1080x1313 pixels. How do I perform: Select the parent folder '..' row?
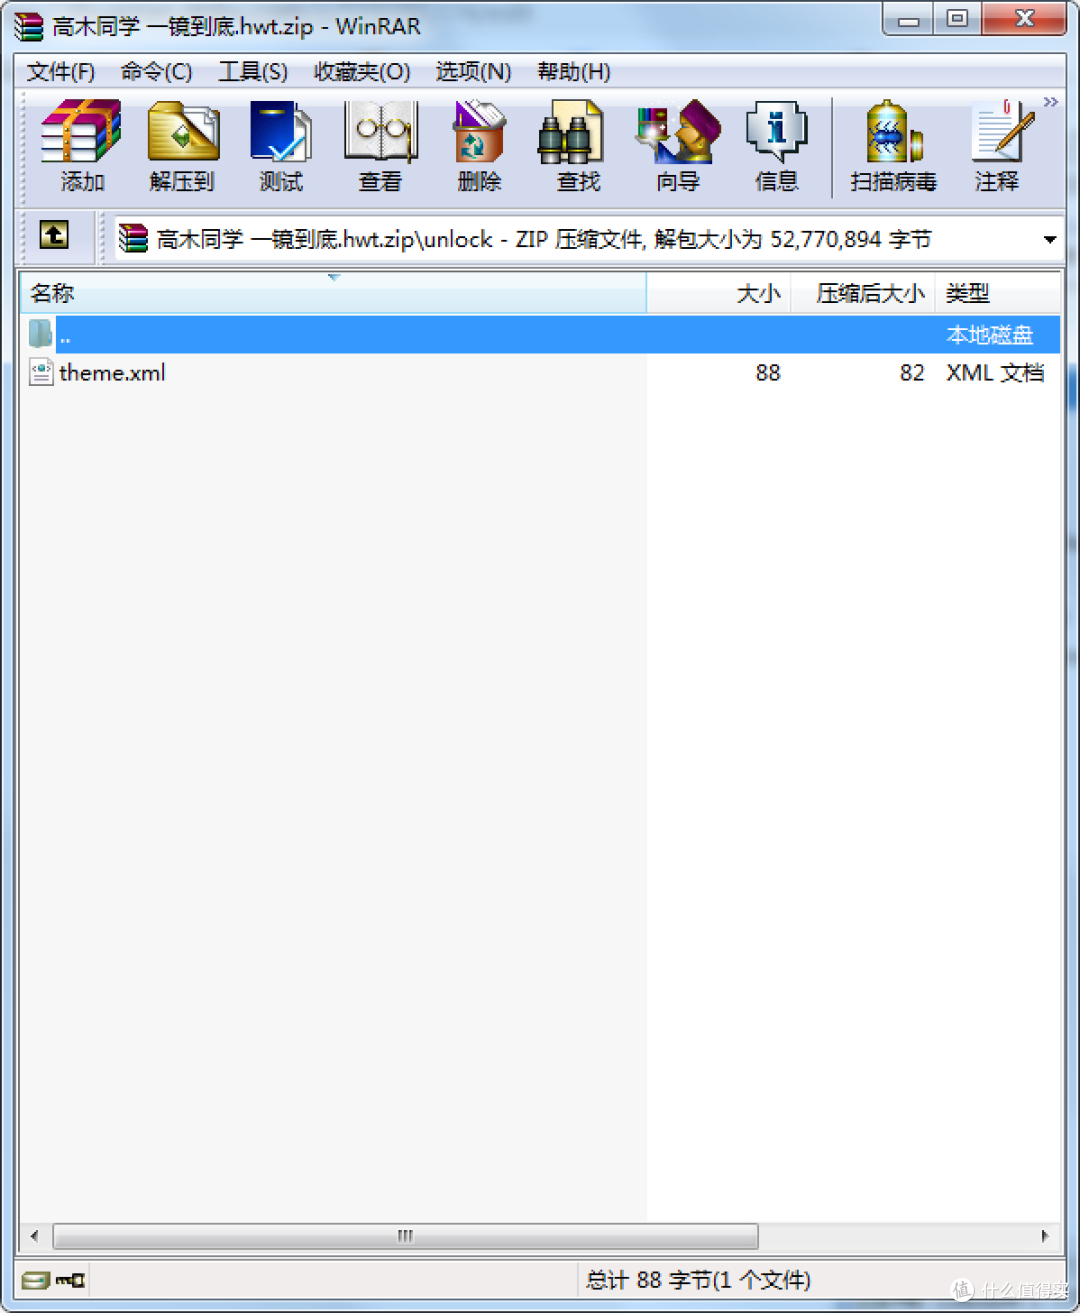[540, 334]
